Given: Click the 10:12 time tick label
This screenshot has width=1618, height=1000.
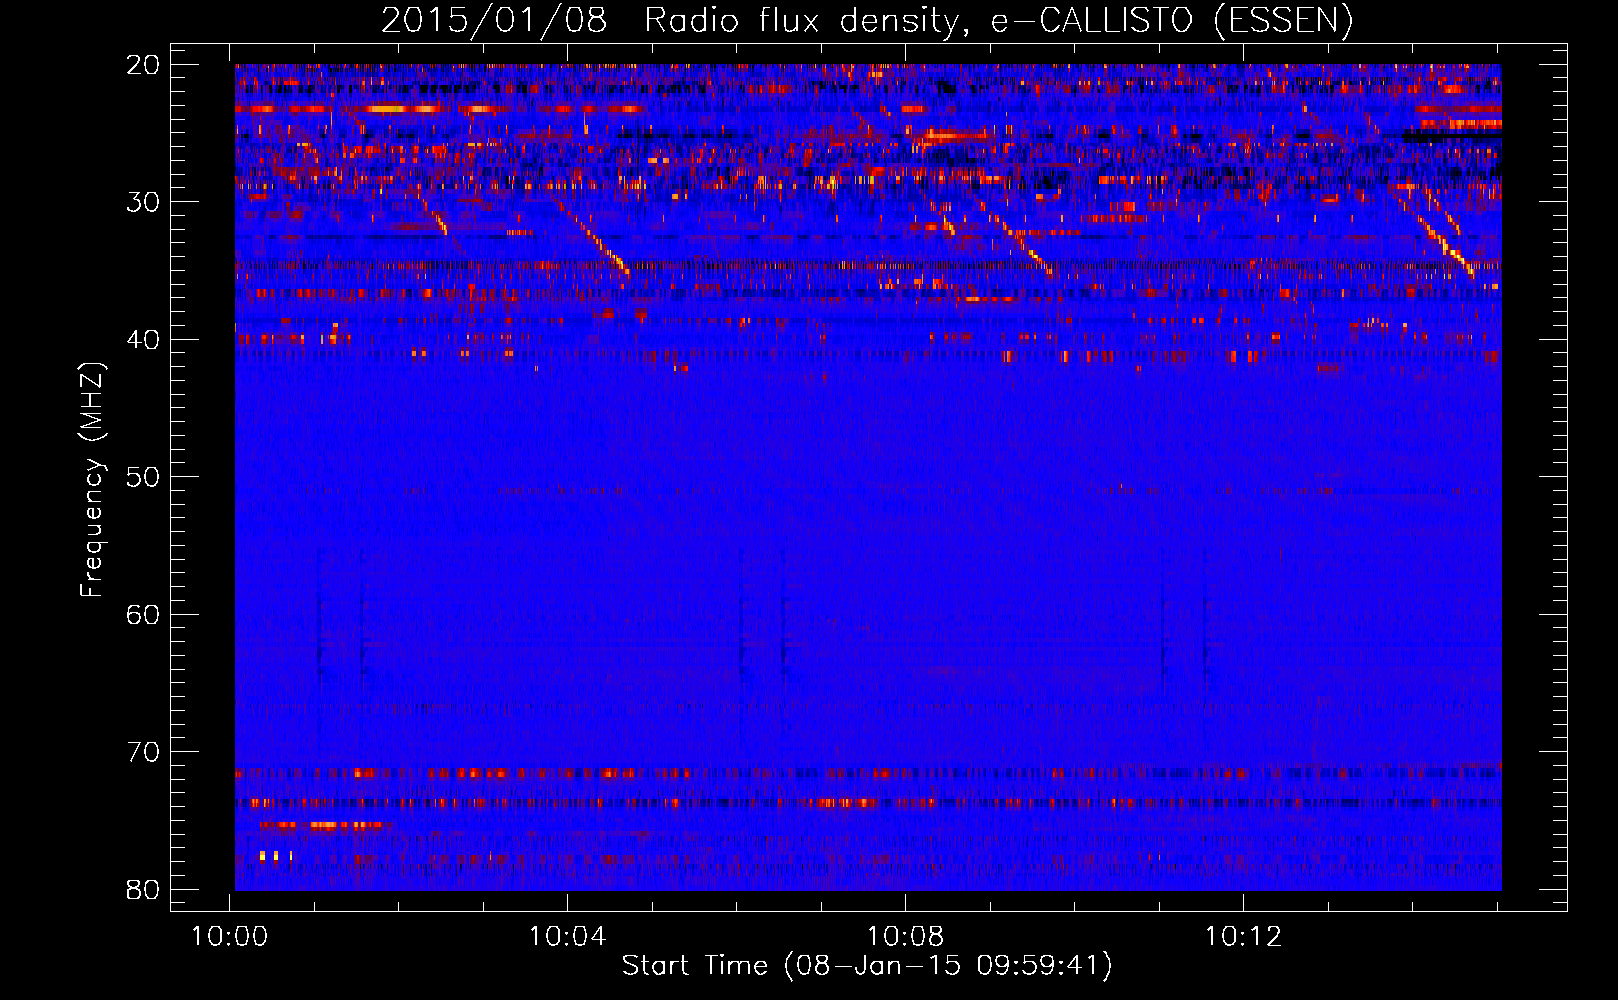Looking at the screenshot, I should [x=1243, y=937].
